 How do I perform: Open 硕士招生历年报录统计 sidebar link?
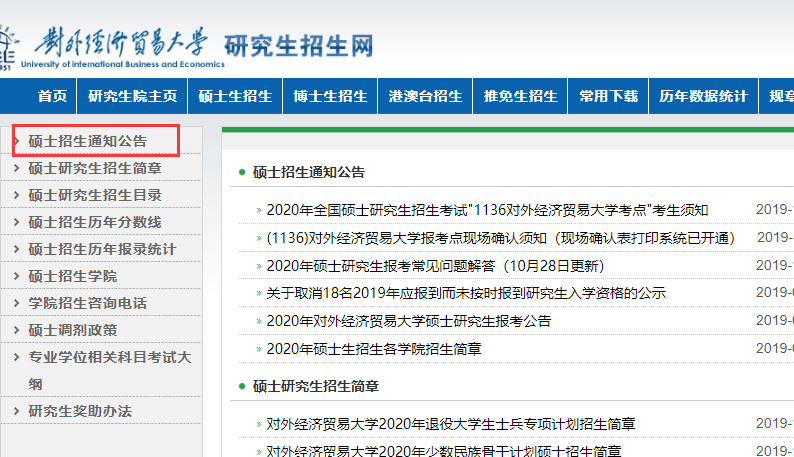102,249
